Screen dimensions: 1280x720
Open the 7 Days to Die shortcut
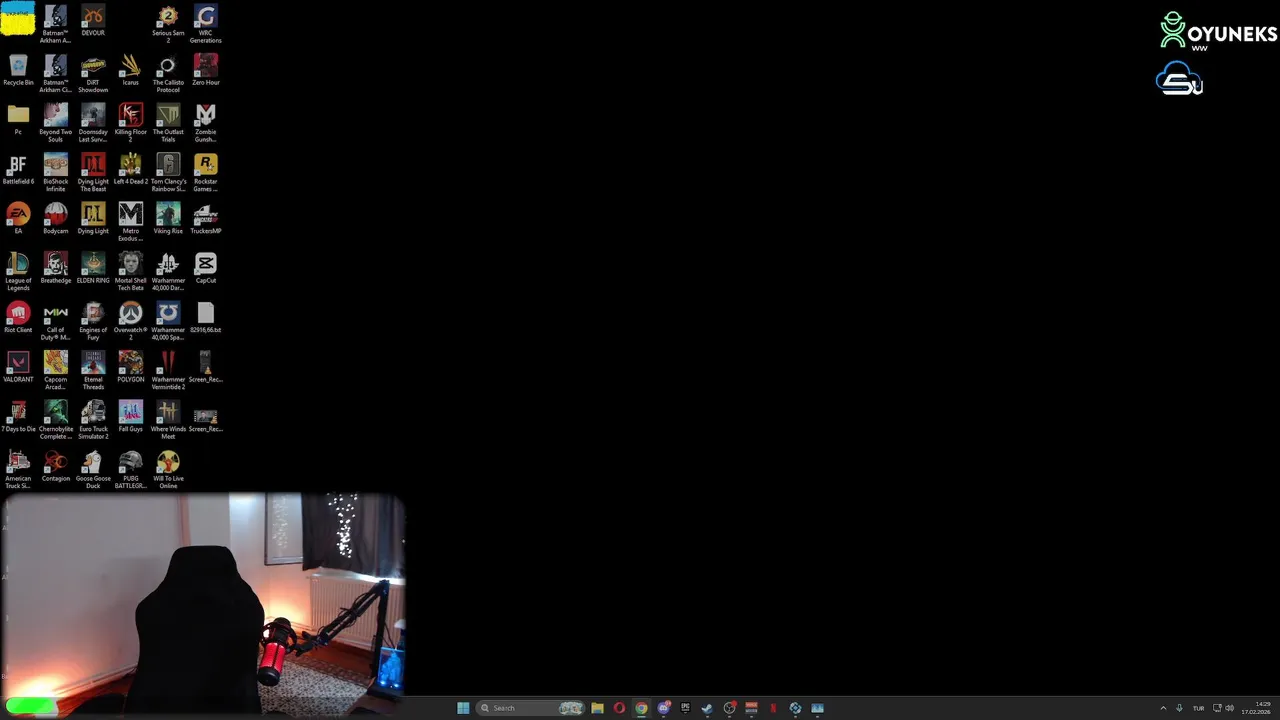pos(18,416)
